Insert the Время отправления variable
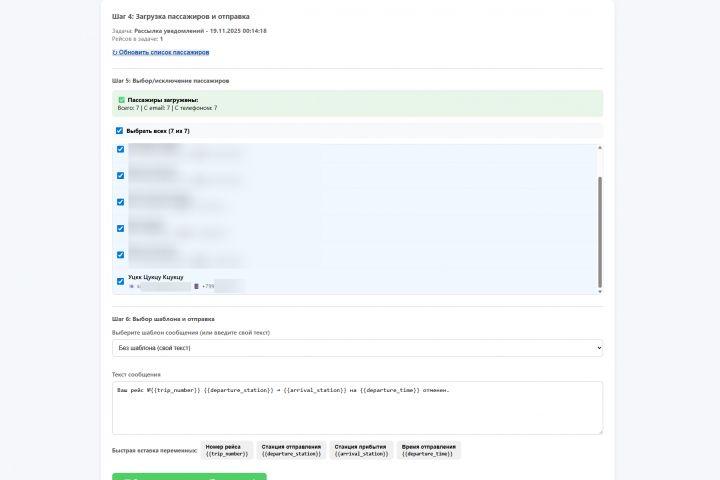The width and height of the screenshot is (720, 480). [428, 450]
